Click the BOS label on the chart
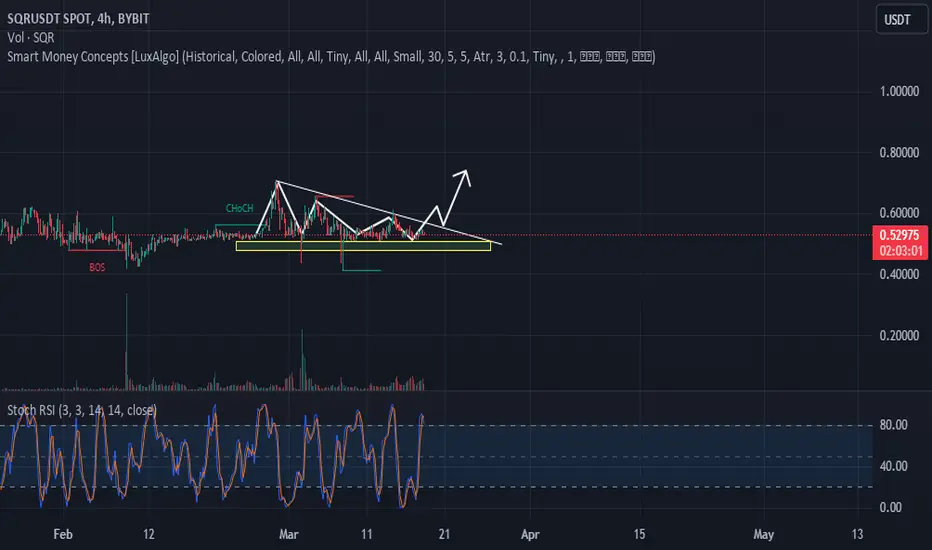This screenshot has width=932, height=550. tap(97, 268)
